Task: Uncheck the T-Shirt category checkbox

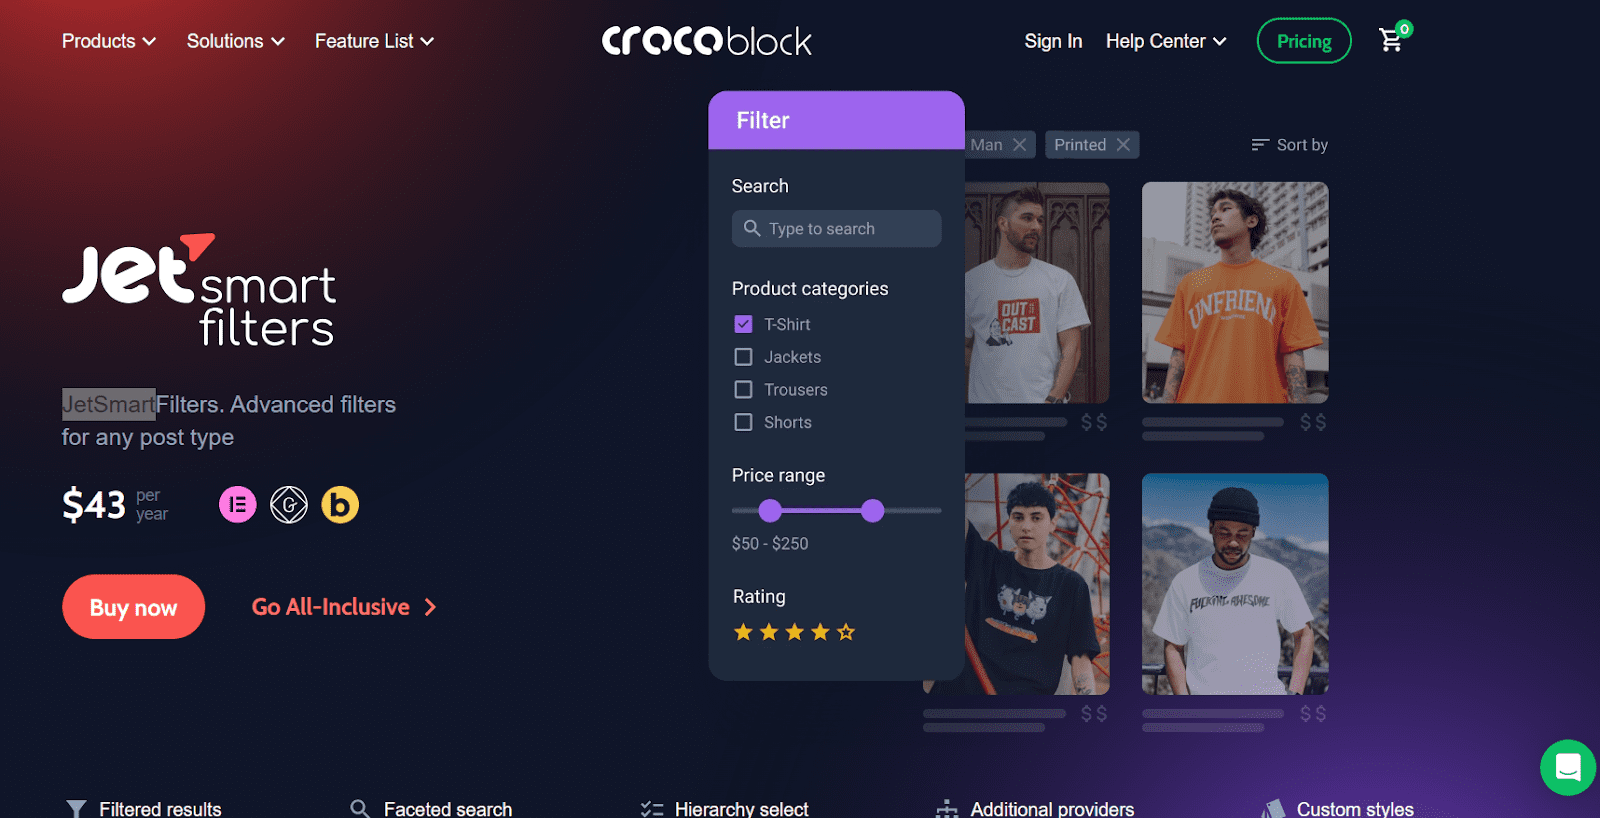Action: [x=743, y=324]
